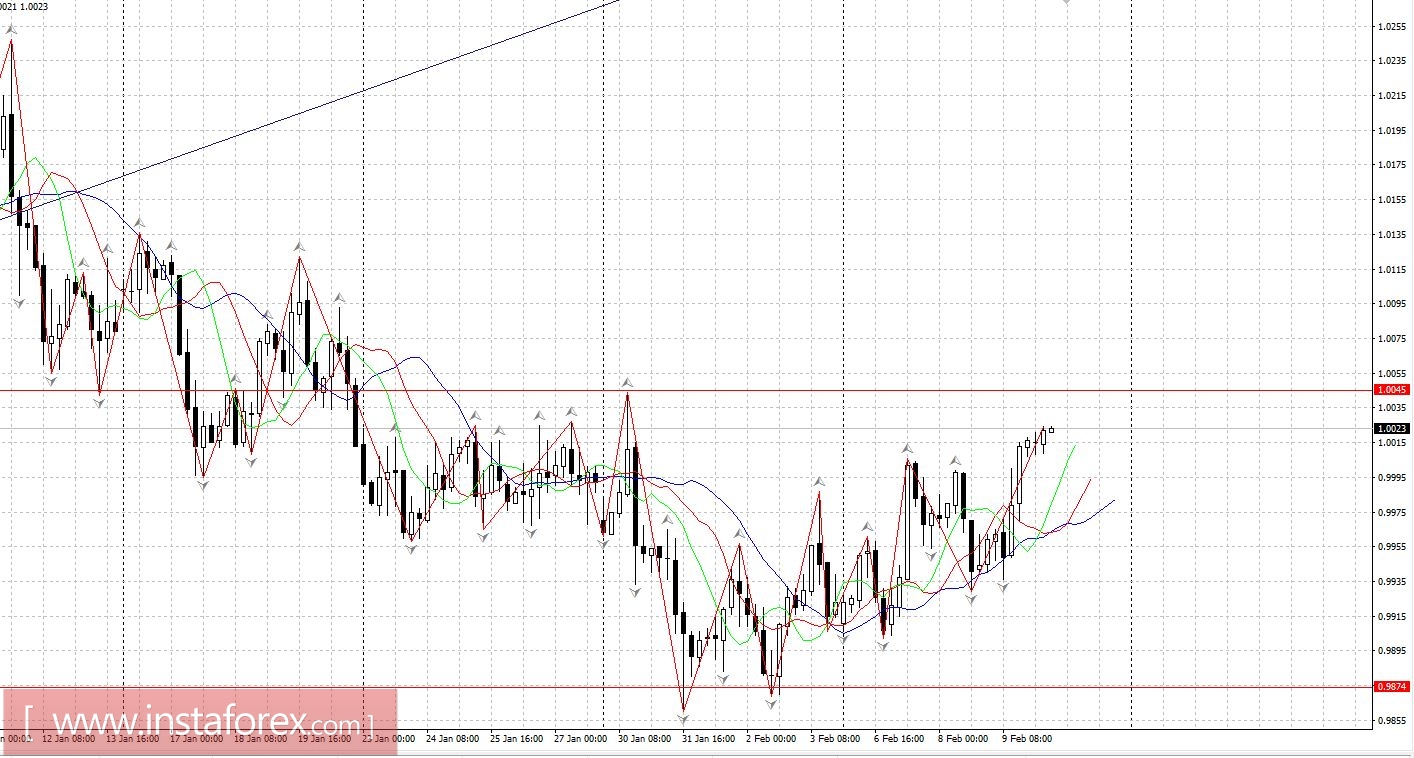The width and height of the screenshot is (1414, 758).
Task: Click the quote readout text above the chart
Action: (x=24, y=6)
